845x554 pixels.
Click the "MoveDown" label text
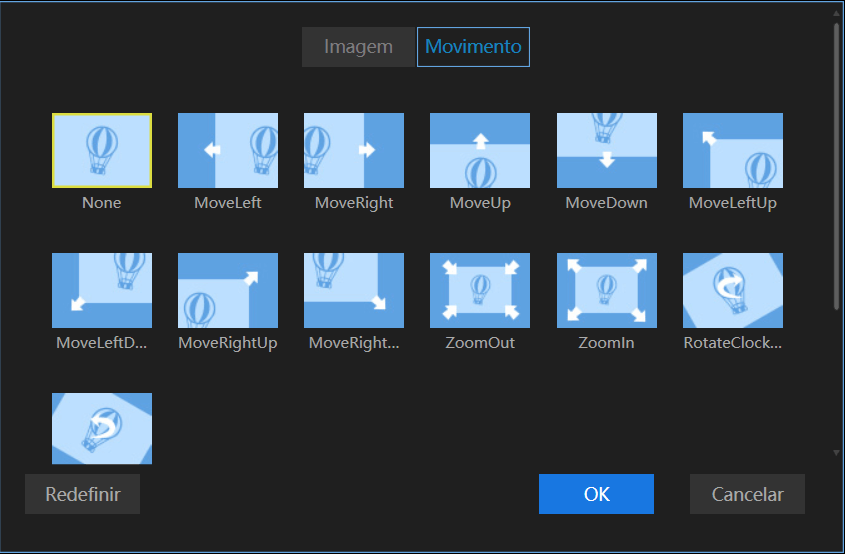coord(607,203)
